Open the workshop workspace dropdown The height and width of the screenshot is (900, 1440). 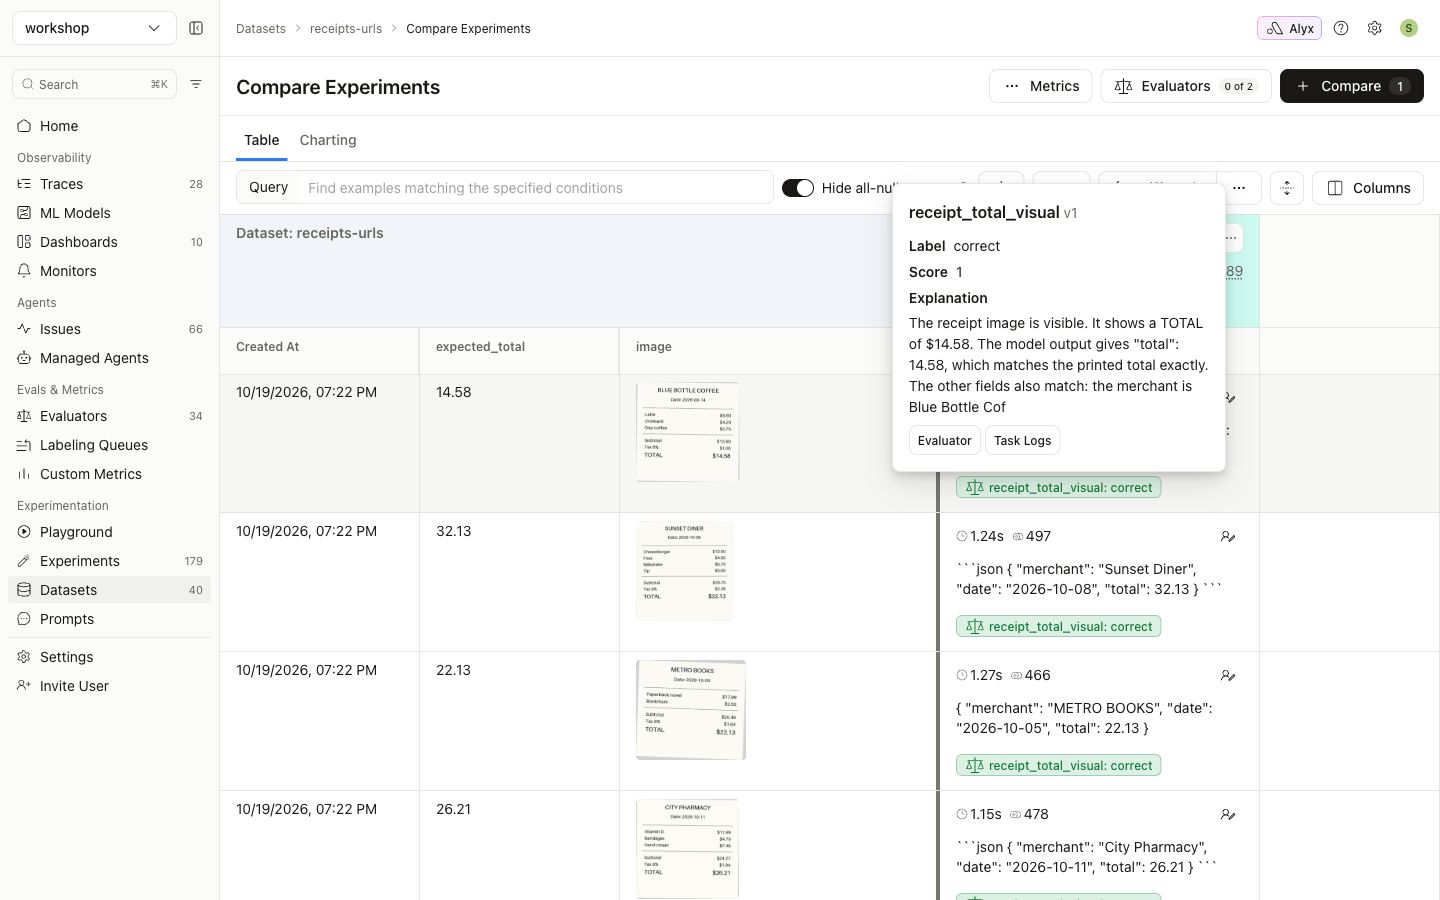pyautogui.click(x=94, y=28)
